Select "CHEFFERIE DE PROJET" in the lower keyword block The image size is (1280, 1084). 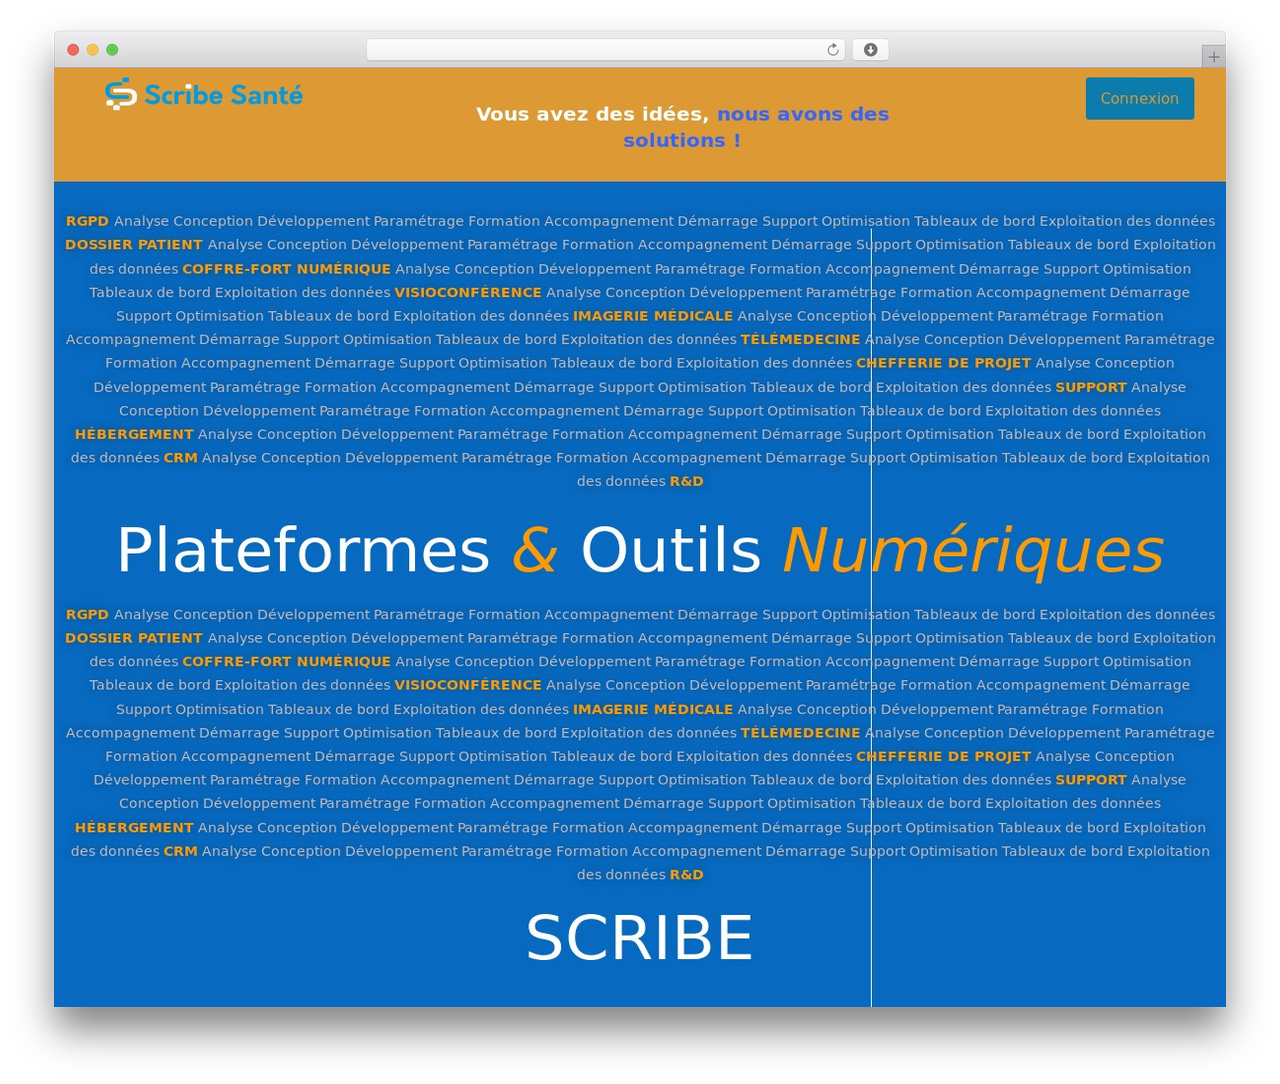(943, 757)
